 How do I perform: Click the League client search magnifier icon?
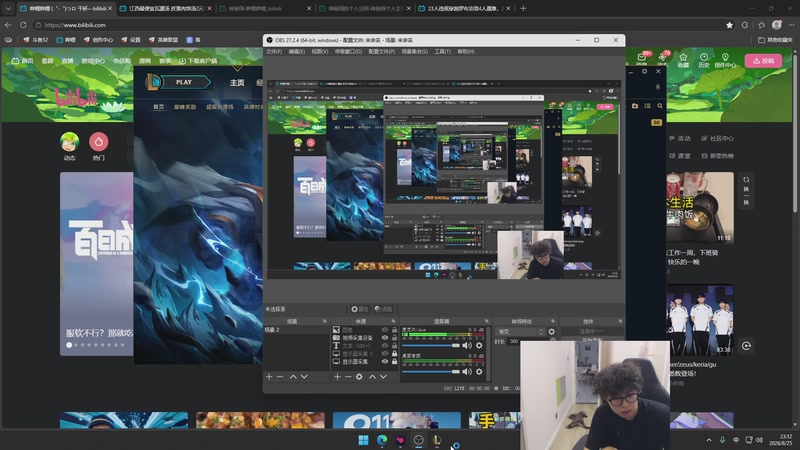coord(660,106)
